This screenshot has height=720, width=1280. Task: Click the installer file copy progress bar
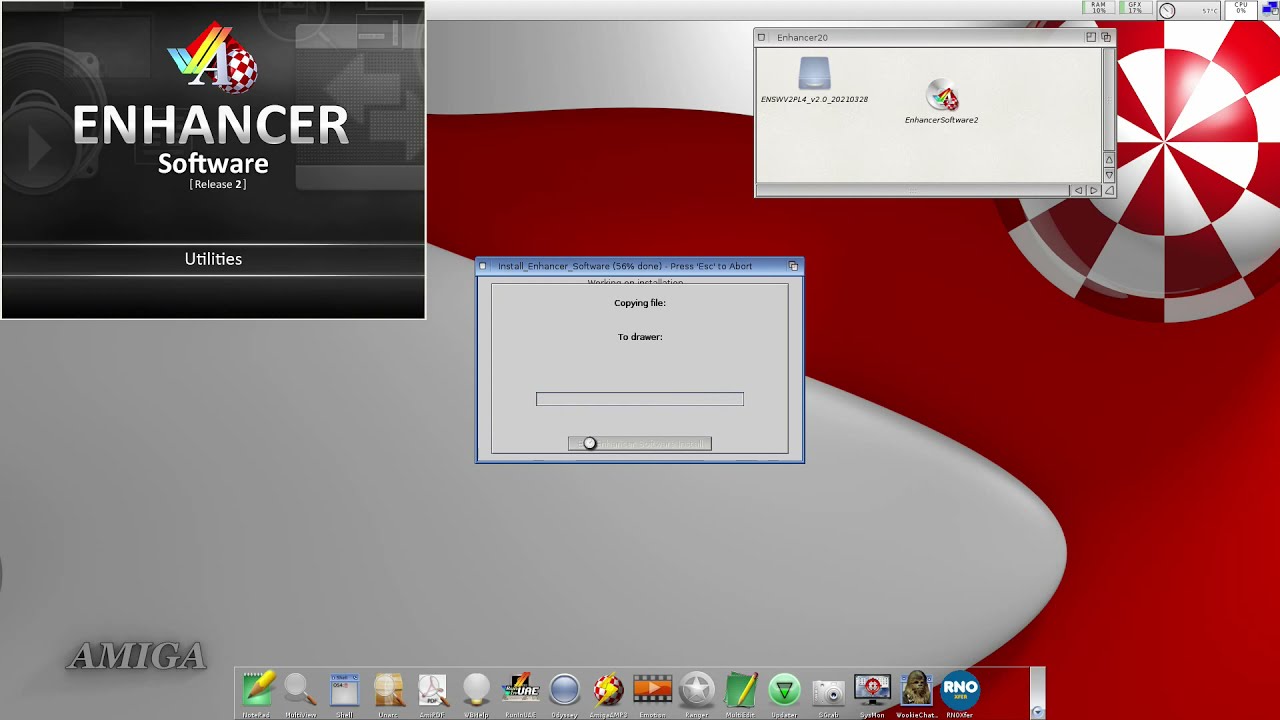tap(640, 399)
